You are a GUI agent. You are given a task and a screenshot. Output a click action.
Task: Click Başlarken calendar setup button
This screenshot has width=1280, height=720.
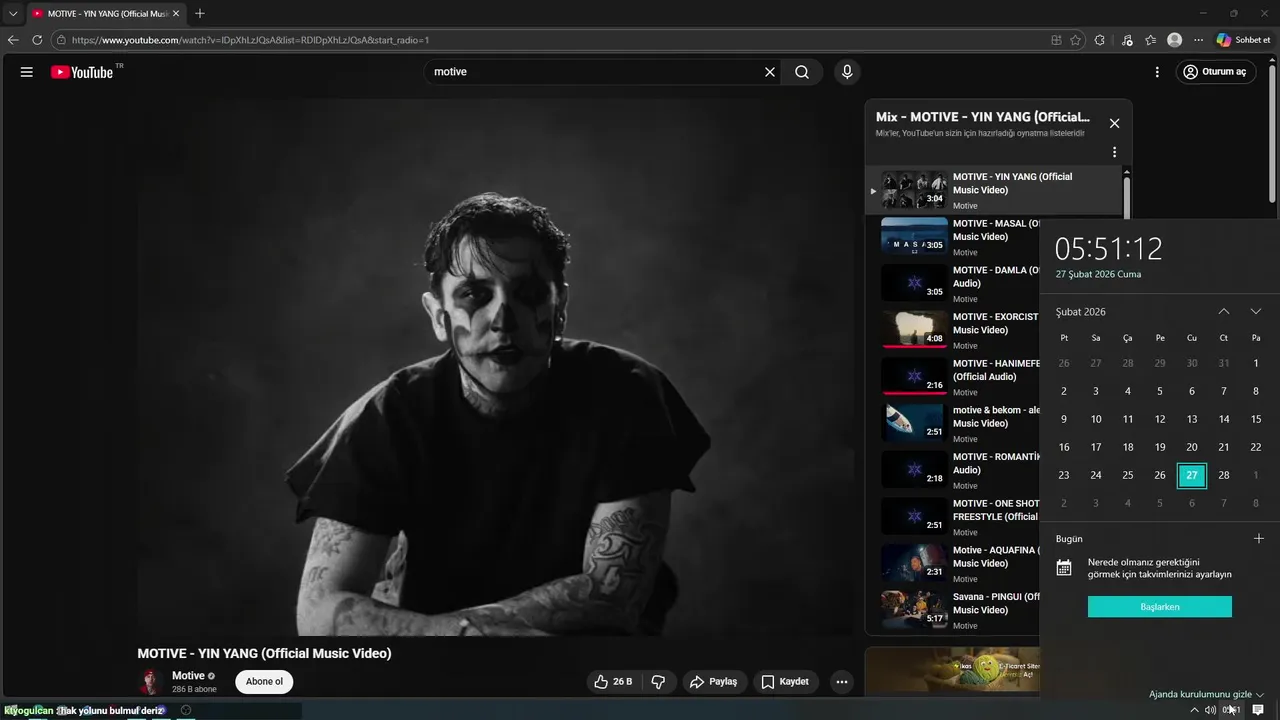1160,607
